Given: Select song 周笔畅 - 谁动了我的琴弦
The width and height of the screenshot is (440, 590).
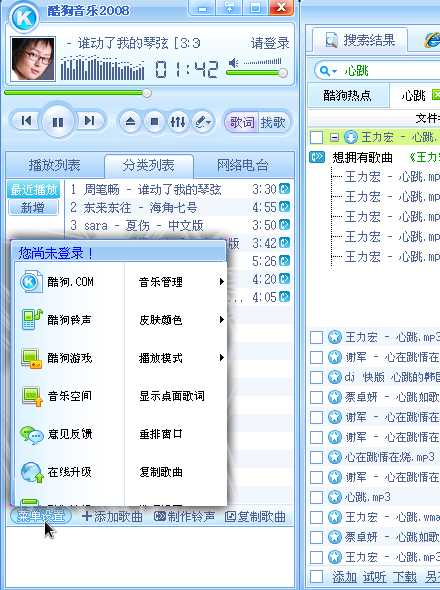Looking at the screenshot, I should click(x=179, y=189).
